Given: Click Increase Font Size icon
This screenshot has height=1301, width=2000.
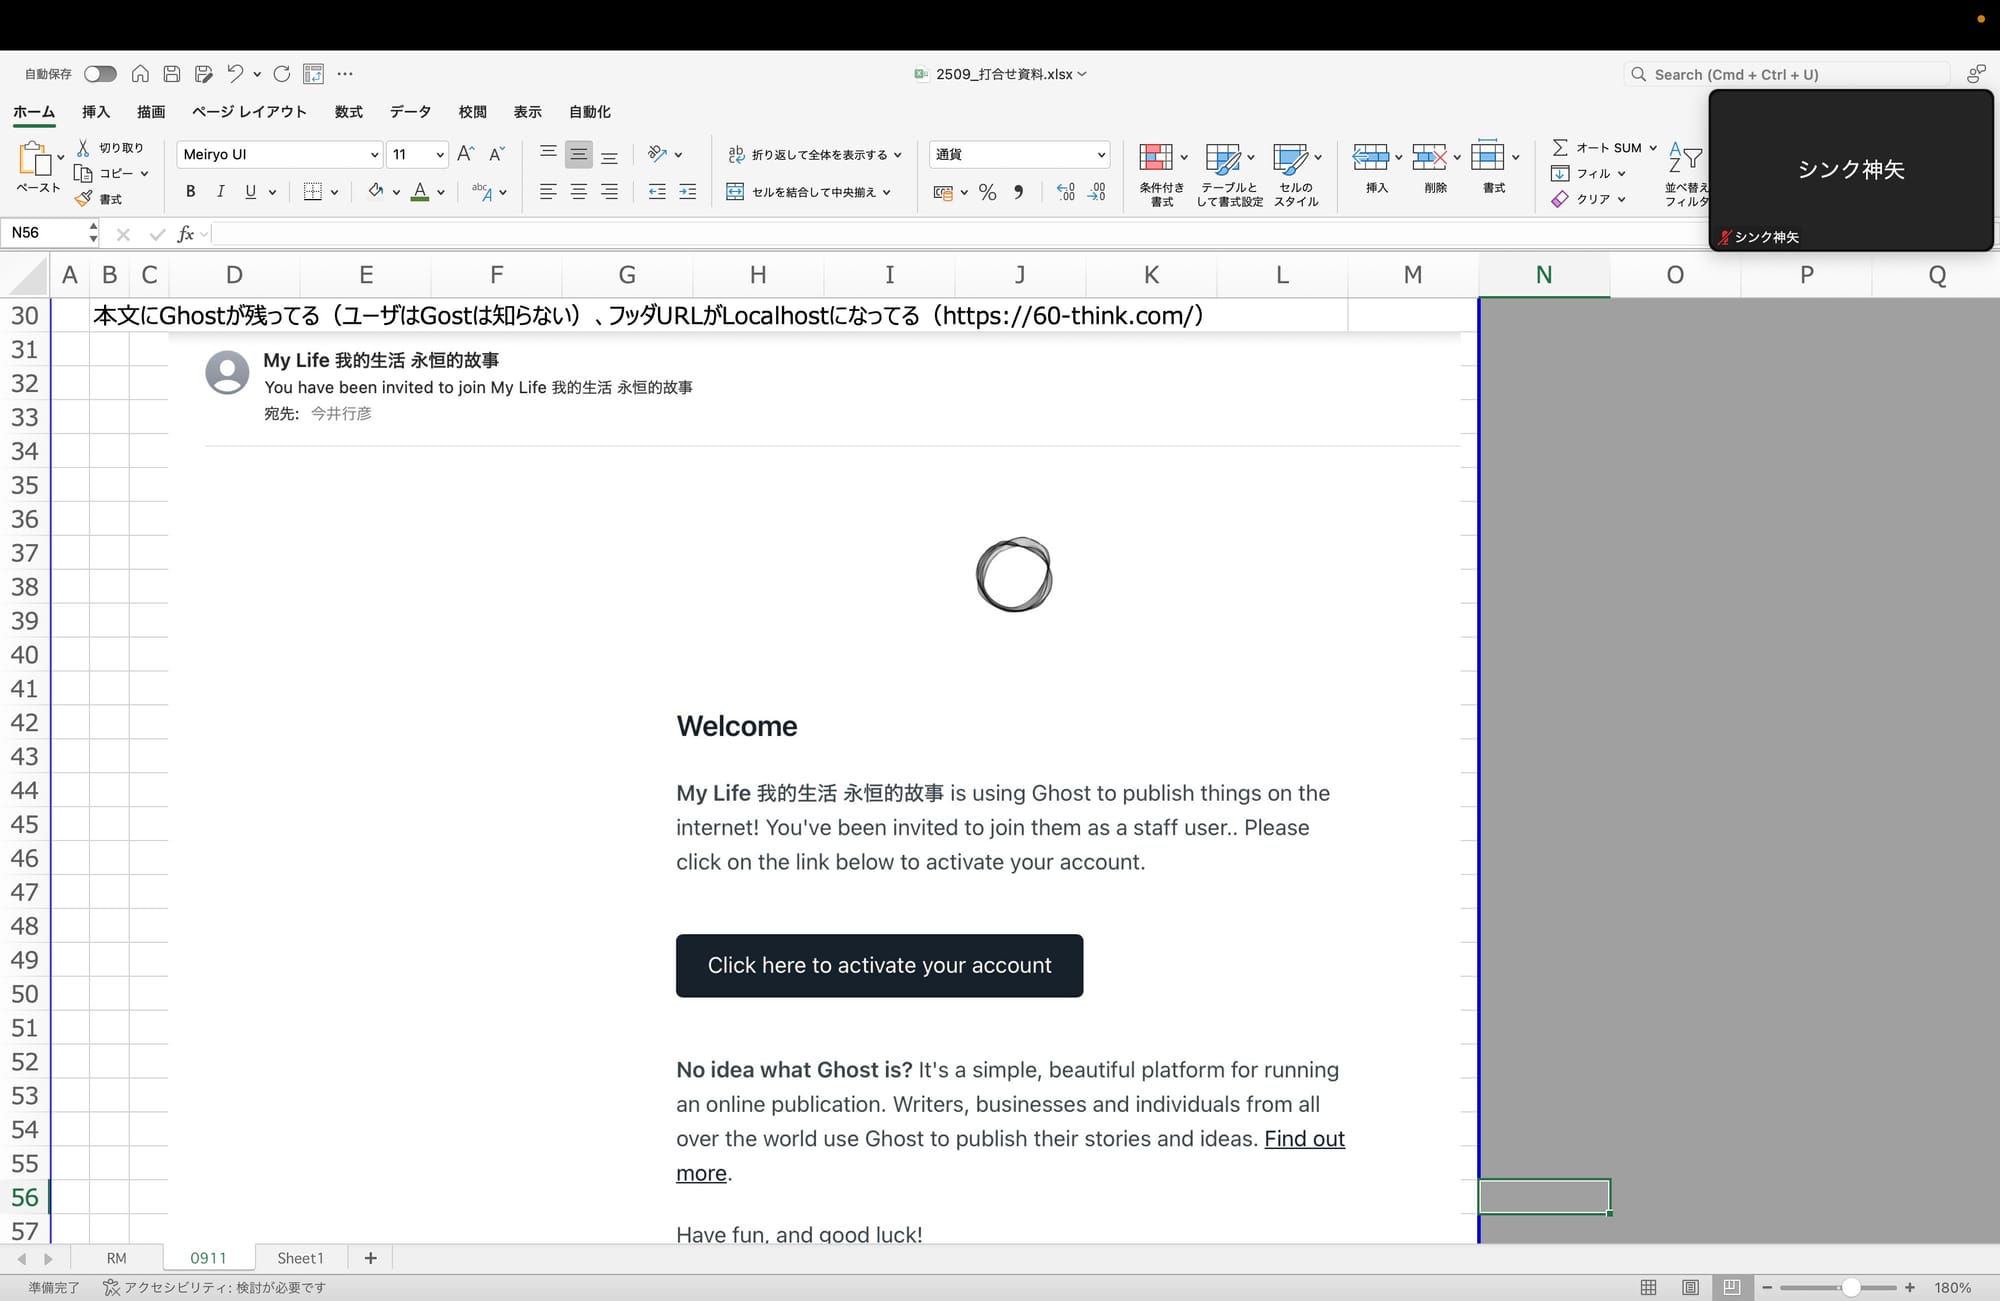Looking at the screenshot, I should (465, 154).
